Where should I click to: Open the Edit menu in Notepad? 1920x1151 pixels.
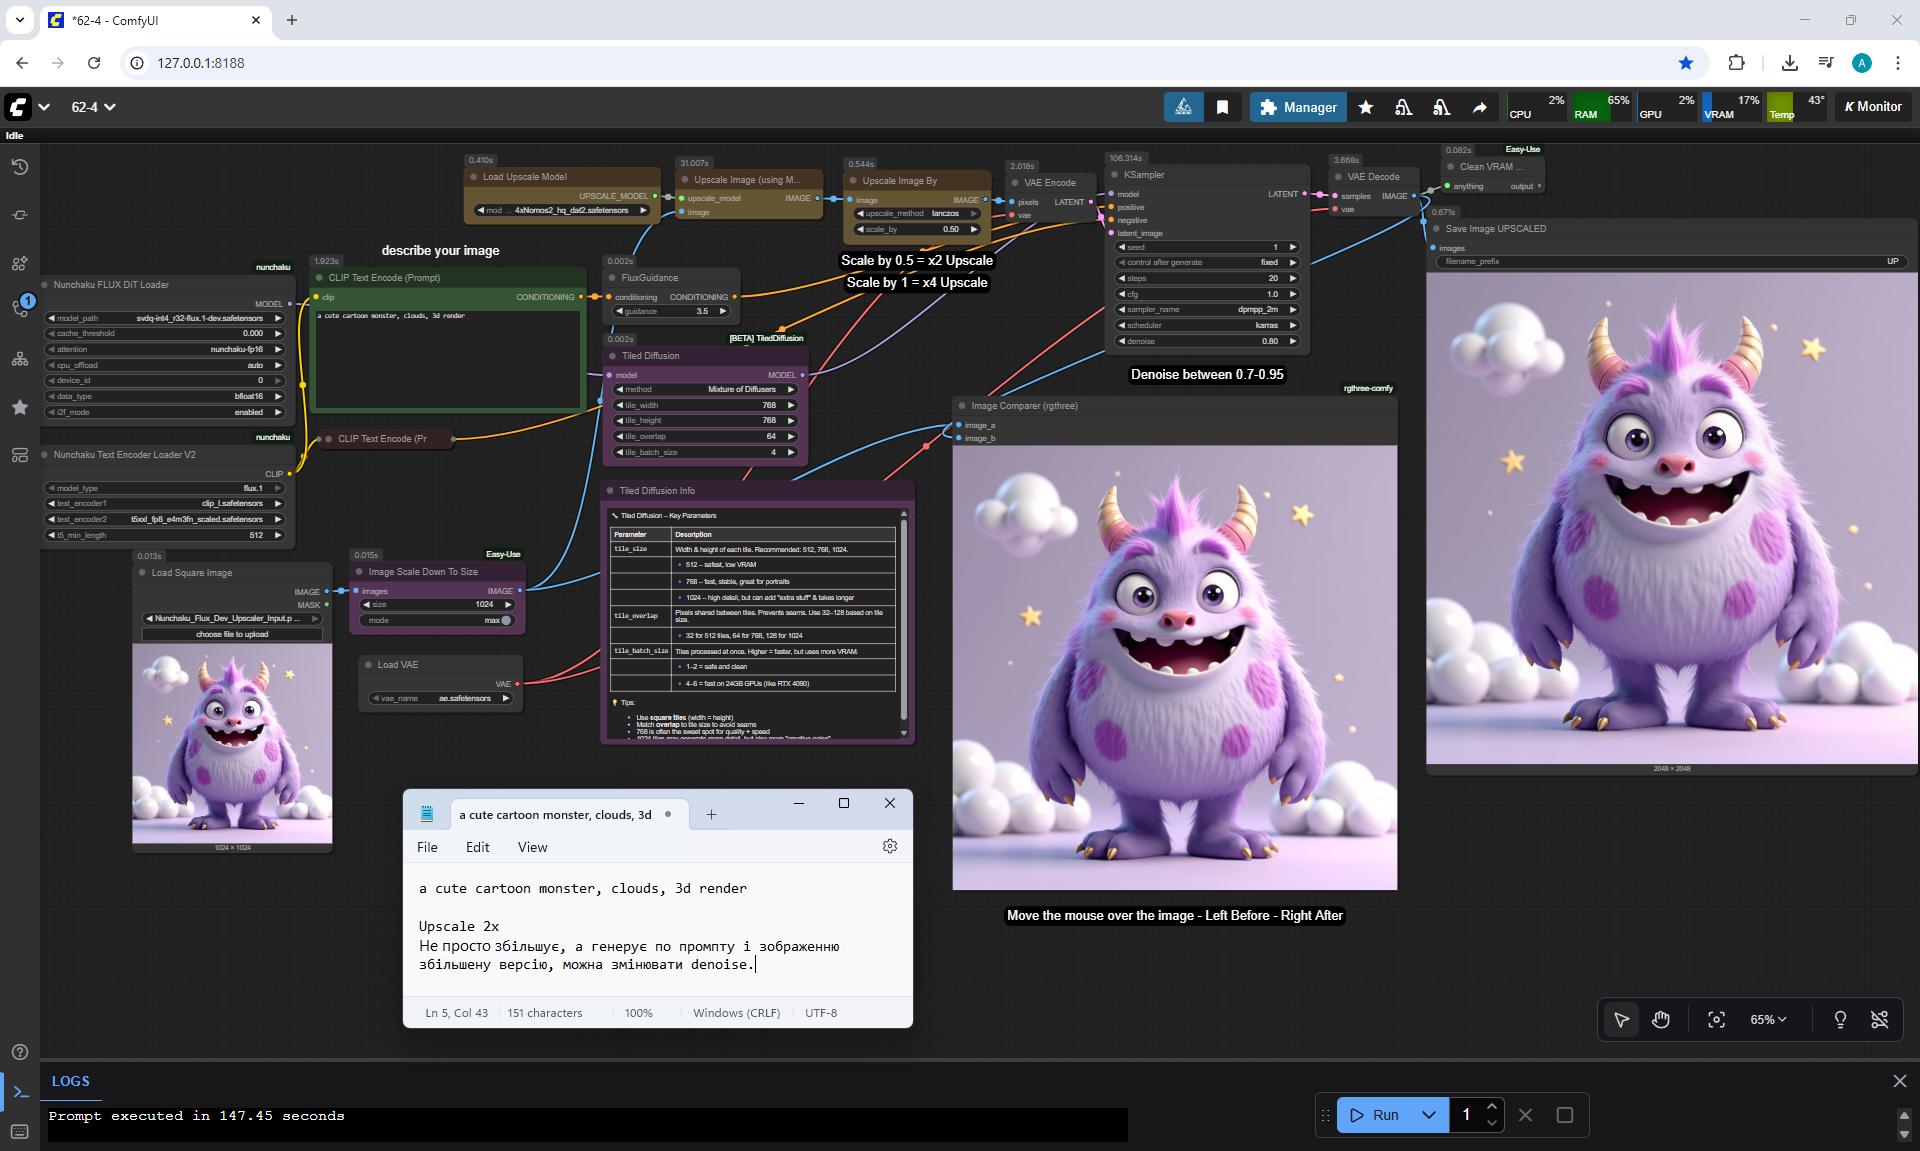477,847
